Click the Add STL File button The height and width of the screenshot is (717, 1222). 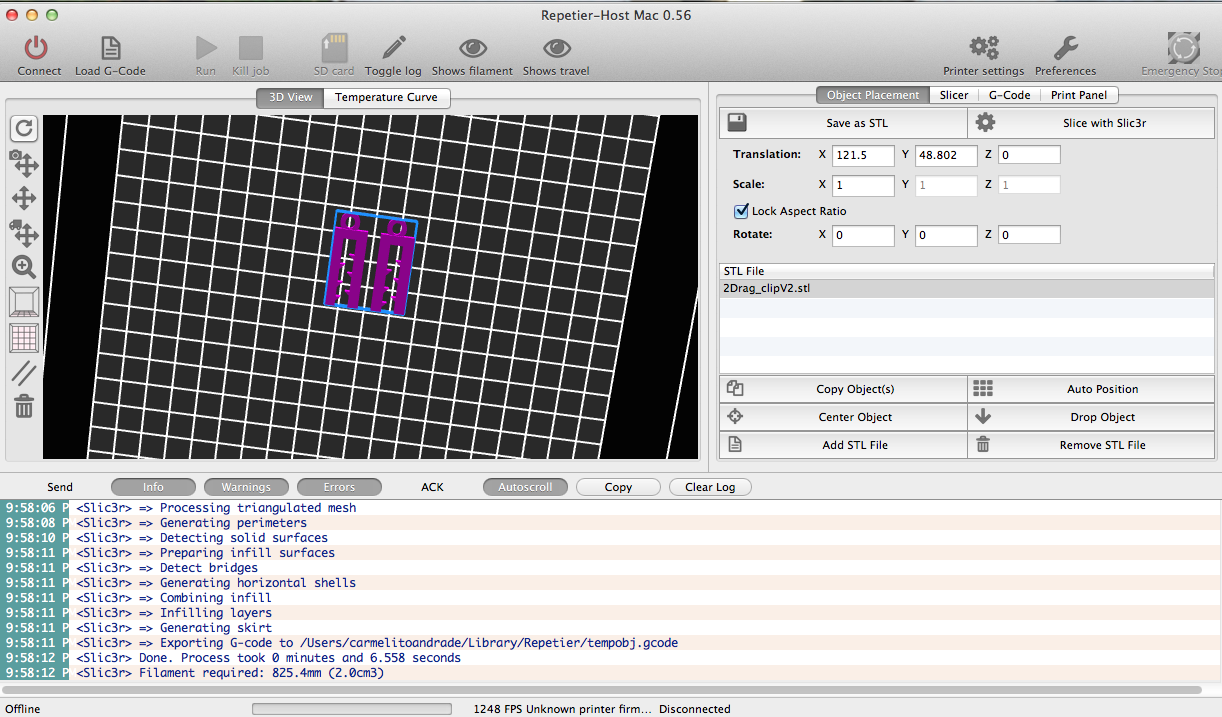tap(843, 445)
